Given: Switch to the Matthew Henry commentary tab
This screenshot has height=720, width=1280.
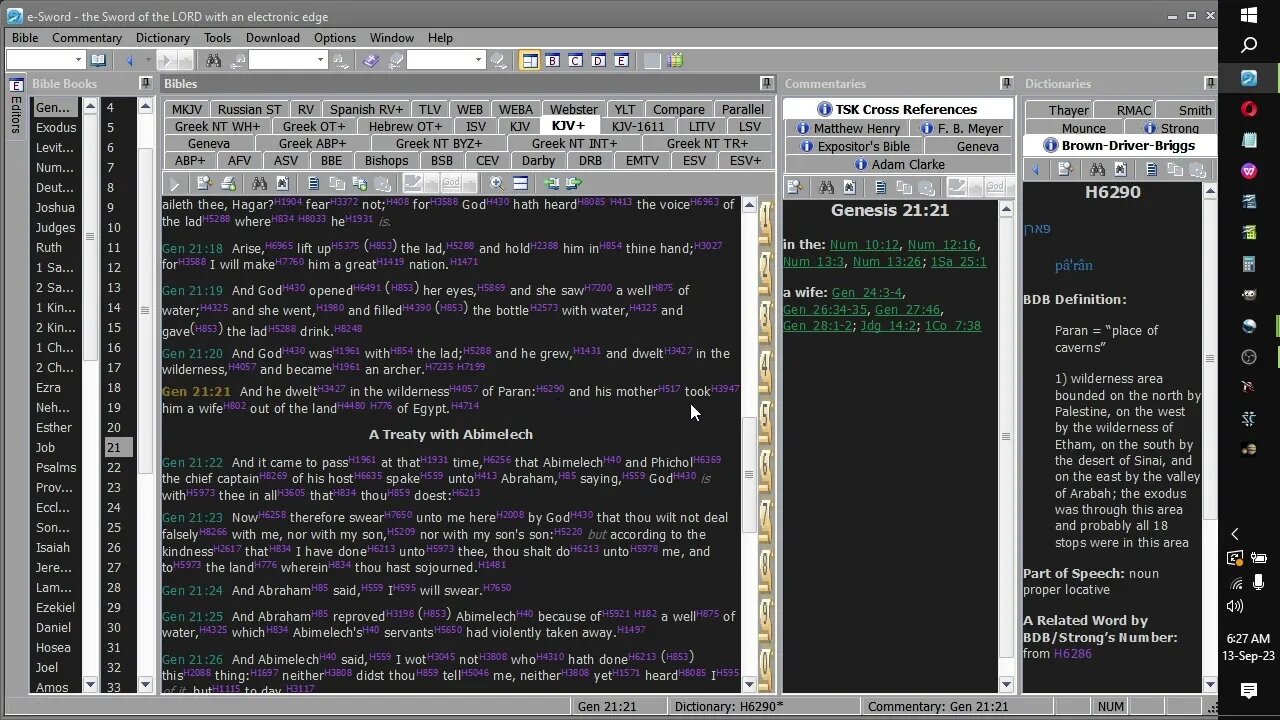Looking at the screenshot, I should (x=848, y=128).
